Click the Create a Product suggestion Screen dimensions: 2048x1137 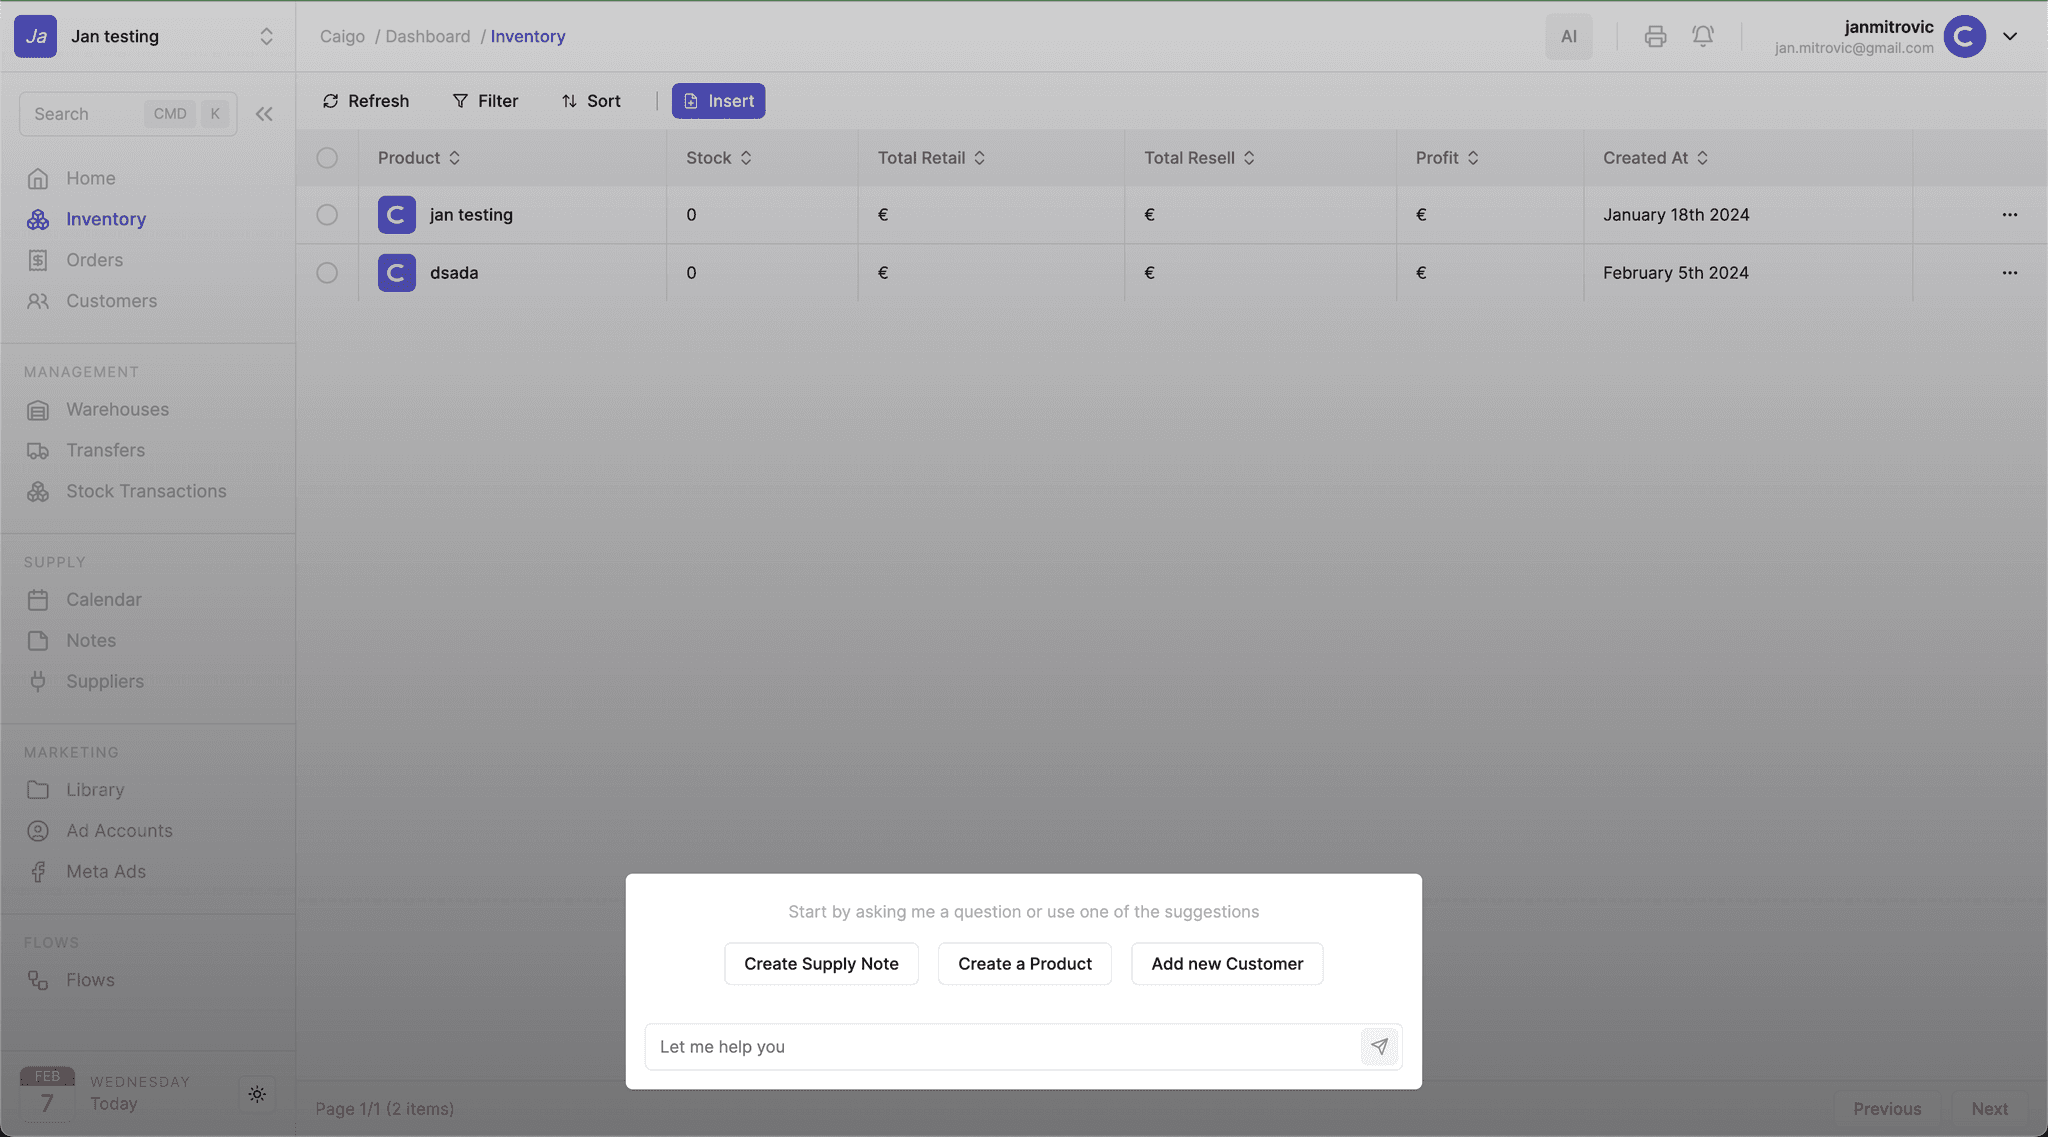pyautogui.click(x=1024, y=964)
